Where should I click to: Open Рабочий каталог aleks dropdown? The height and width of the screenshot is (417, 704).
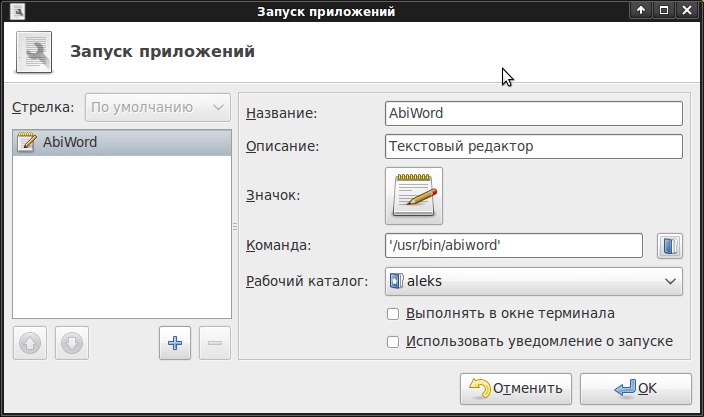(533, 281)
